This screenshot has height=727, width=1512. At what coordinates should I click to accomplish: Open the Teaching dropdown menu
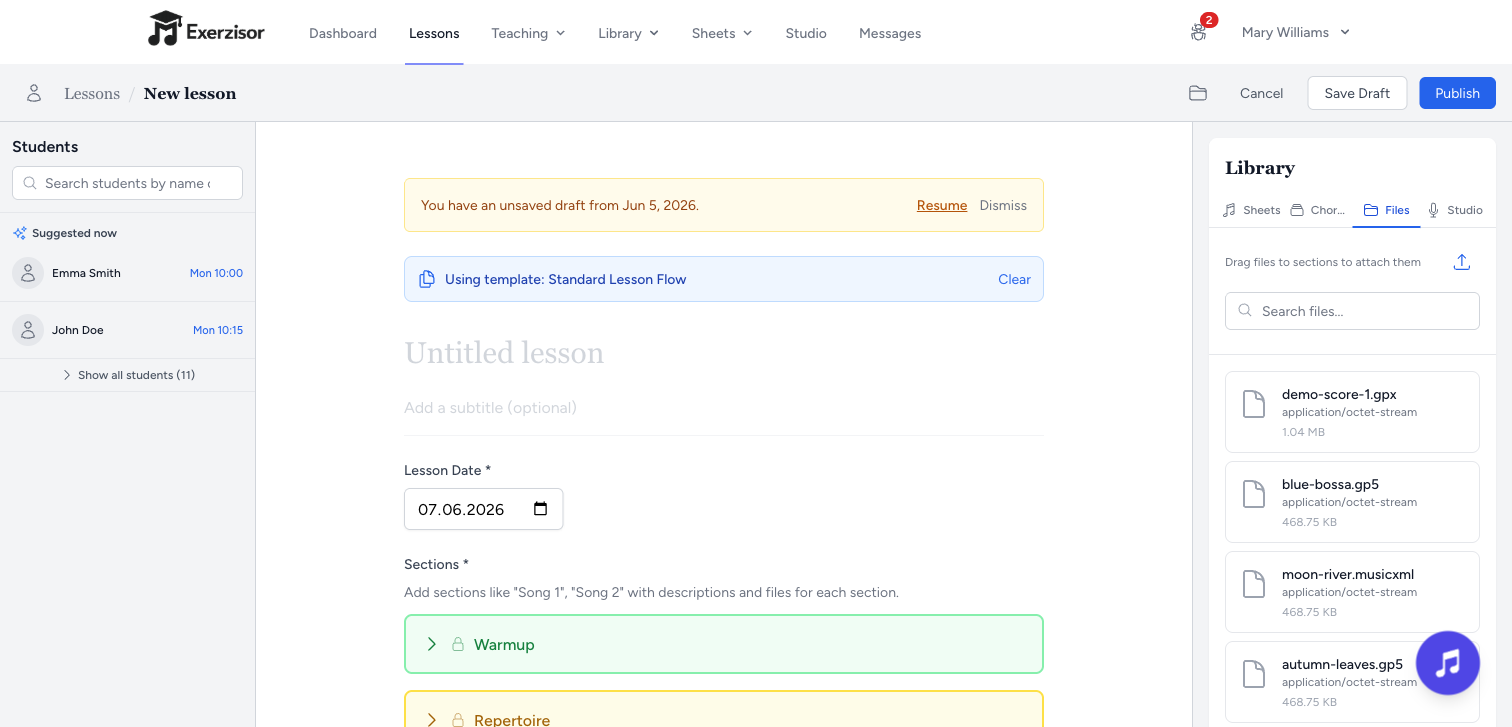point(528,33)
